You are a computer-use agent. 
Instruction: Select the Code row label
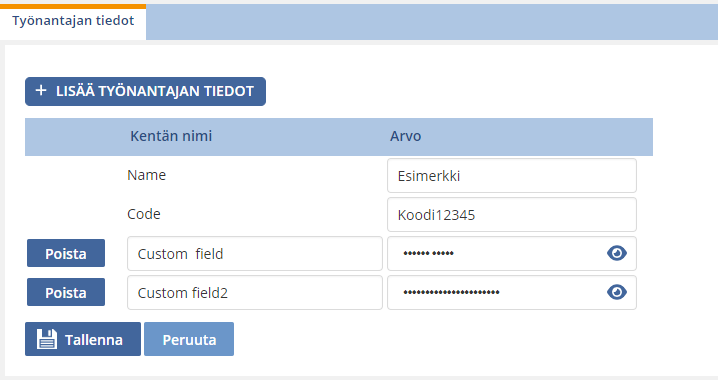[144, 214]
